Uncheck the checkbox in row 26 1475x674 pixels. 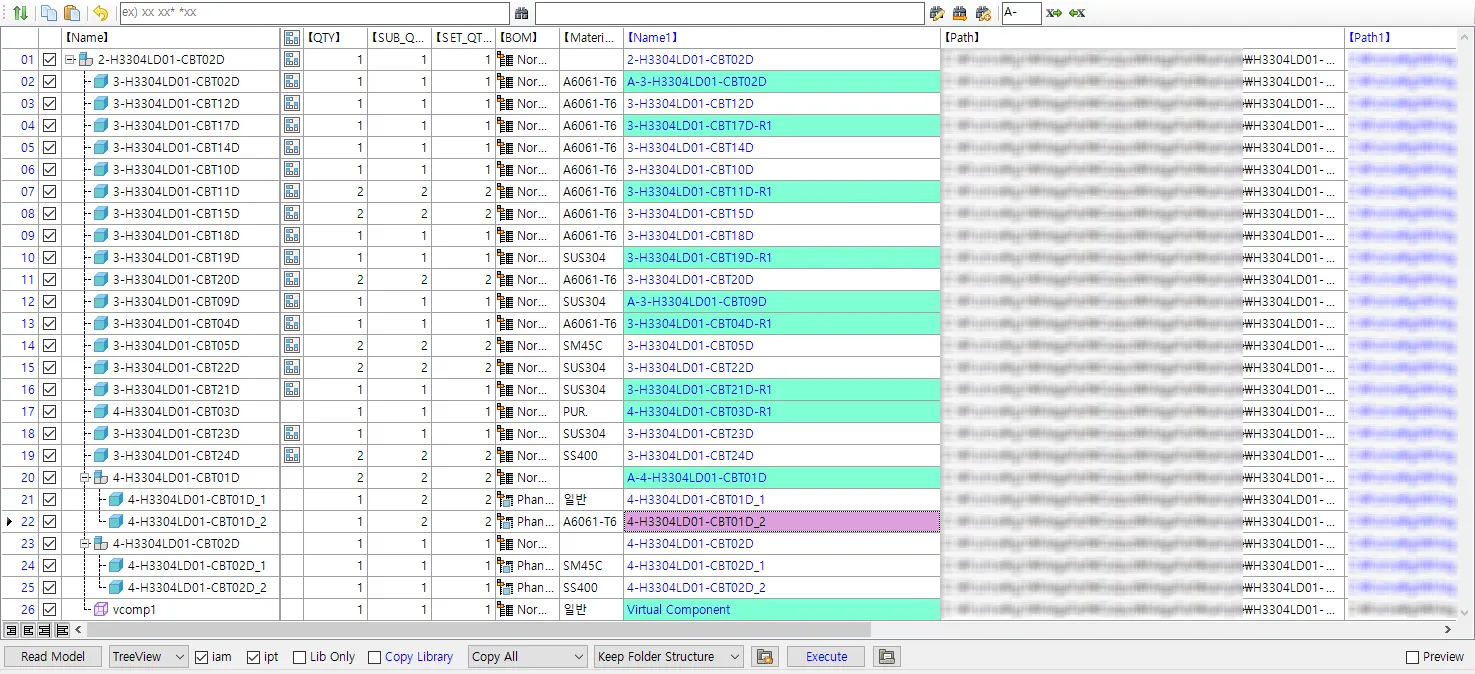(49, 610)
